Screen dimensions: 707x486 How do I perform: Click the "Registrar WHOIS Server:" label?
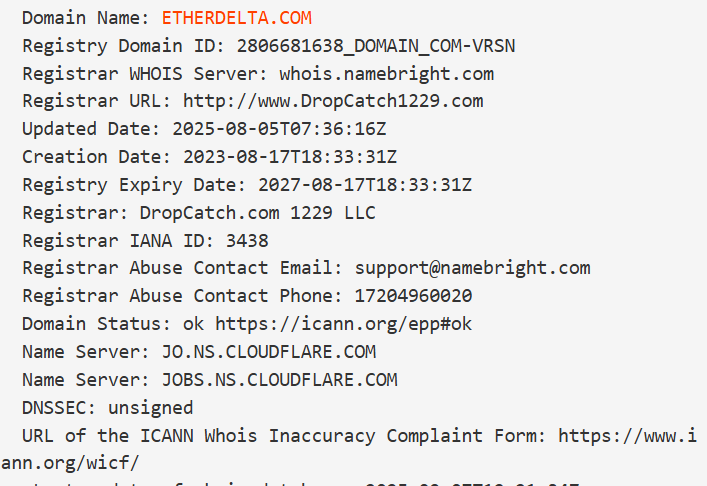(145, 74)
